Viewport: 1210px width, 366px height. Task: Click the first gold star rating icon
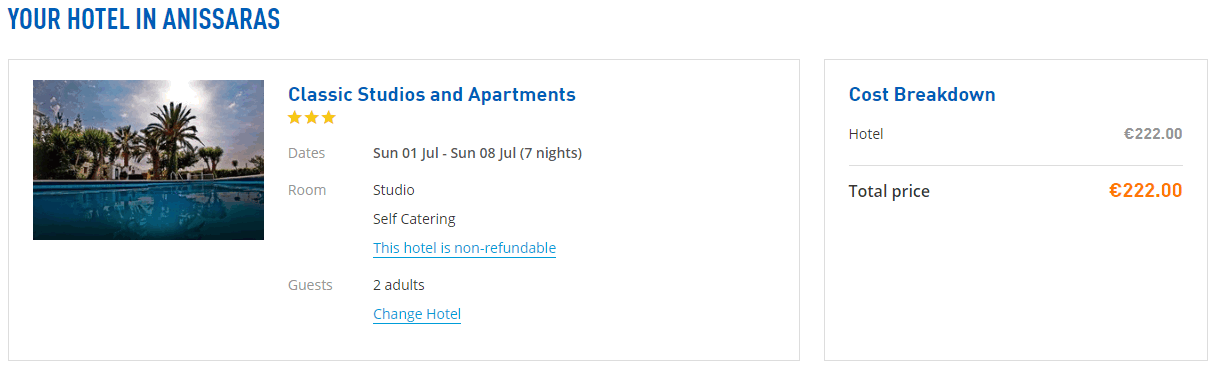295,118
